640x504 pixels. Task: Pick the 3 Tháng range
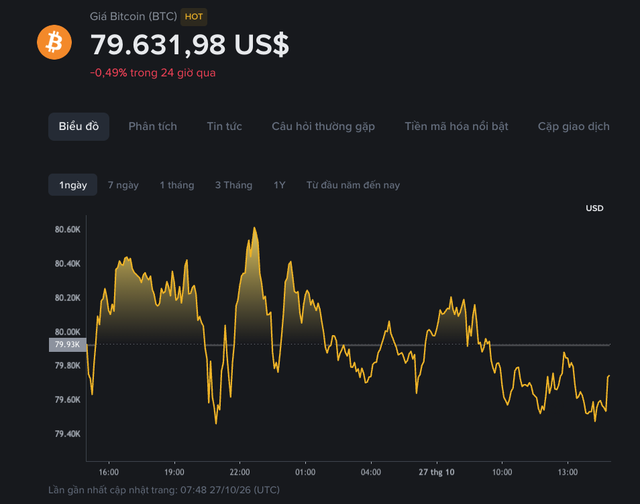tap(234, 185)
